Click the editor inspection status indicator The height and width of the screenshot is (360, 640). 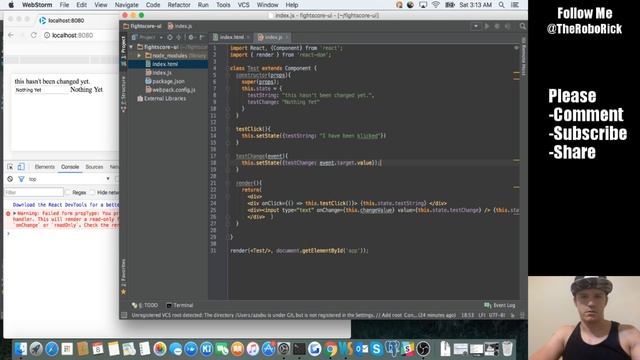point(516,48)
